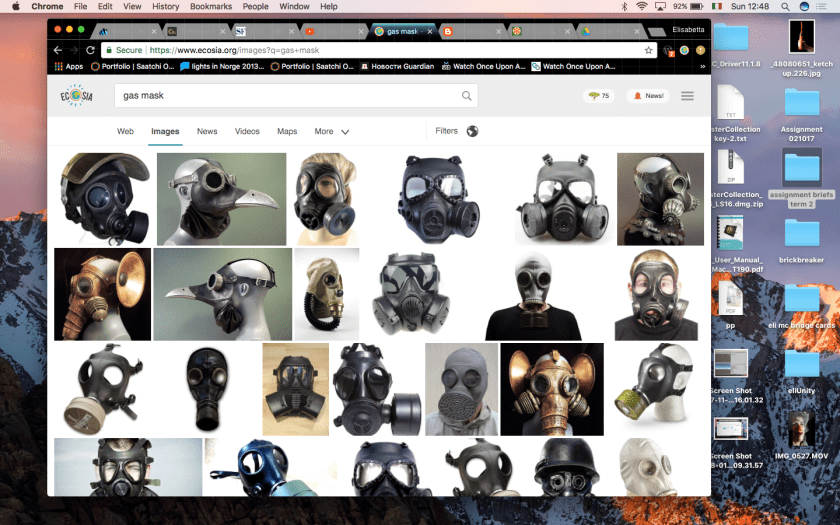Screen dimensions: 840x525
Task: Expand the More search categories dropdown
Action: [x=332, y=131]
